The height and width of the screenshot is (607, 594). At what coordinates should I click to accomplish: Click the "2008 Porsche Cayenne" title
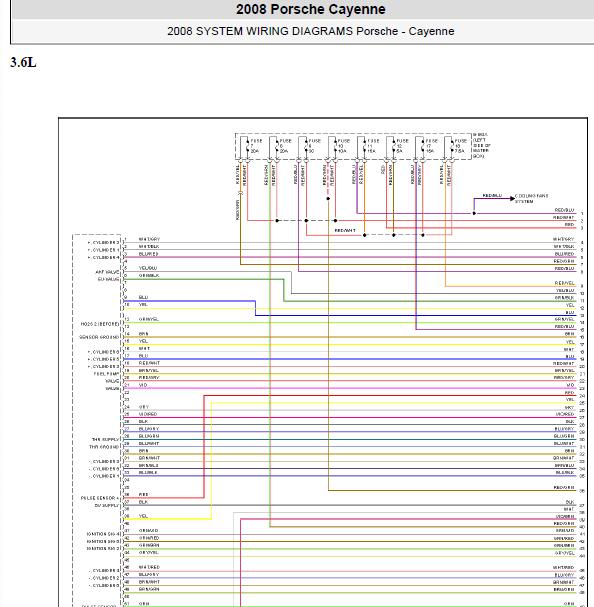311,9
